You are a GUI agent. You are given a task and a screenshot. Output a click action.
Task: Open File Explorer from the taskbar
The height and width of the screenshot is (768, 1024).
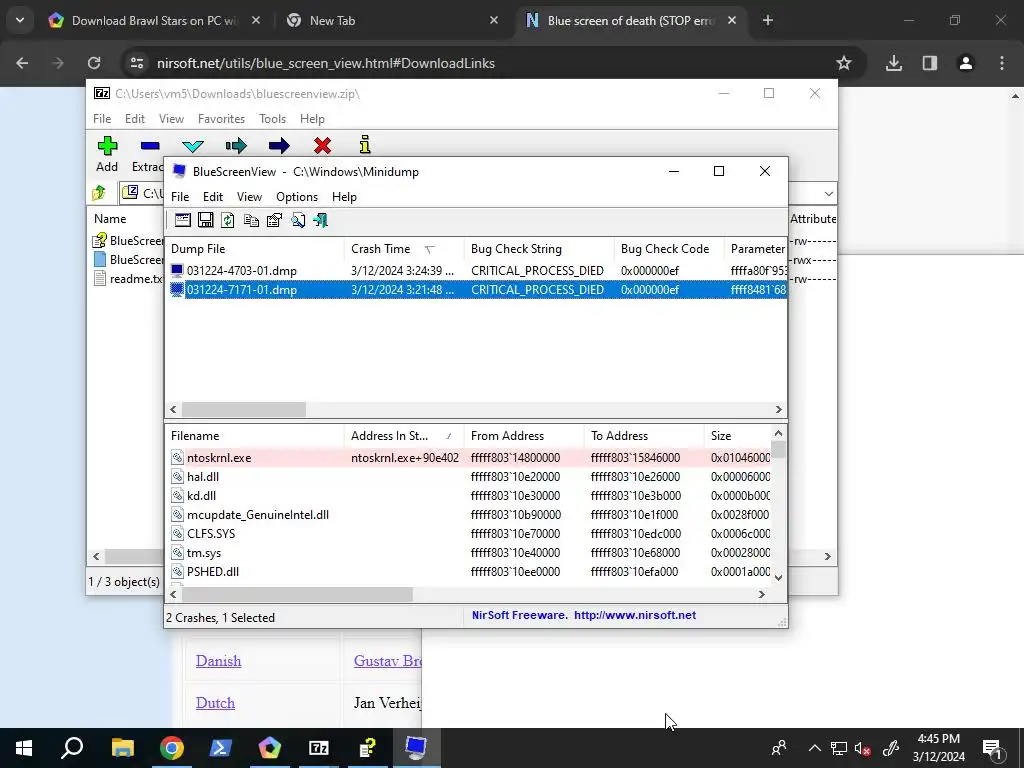[122, 748]
